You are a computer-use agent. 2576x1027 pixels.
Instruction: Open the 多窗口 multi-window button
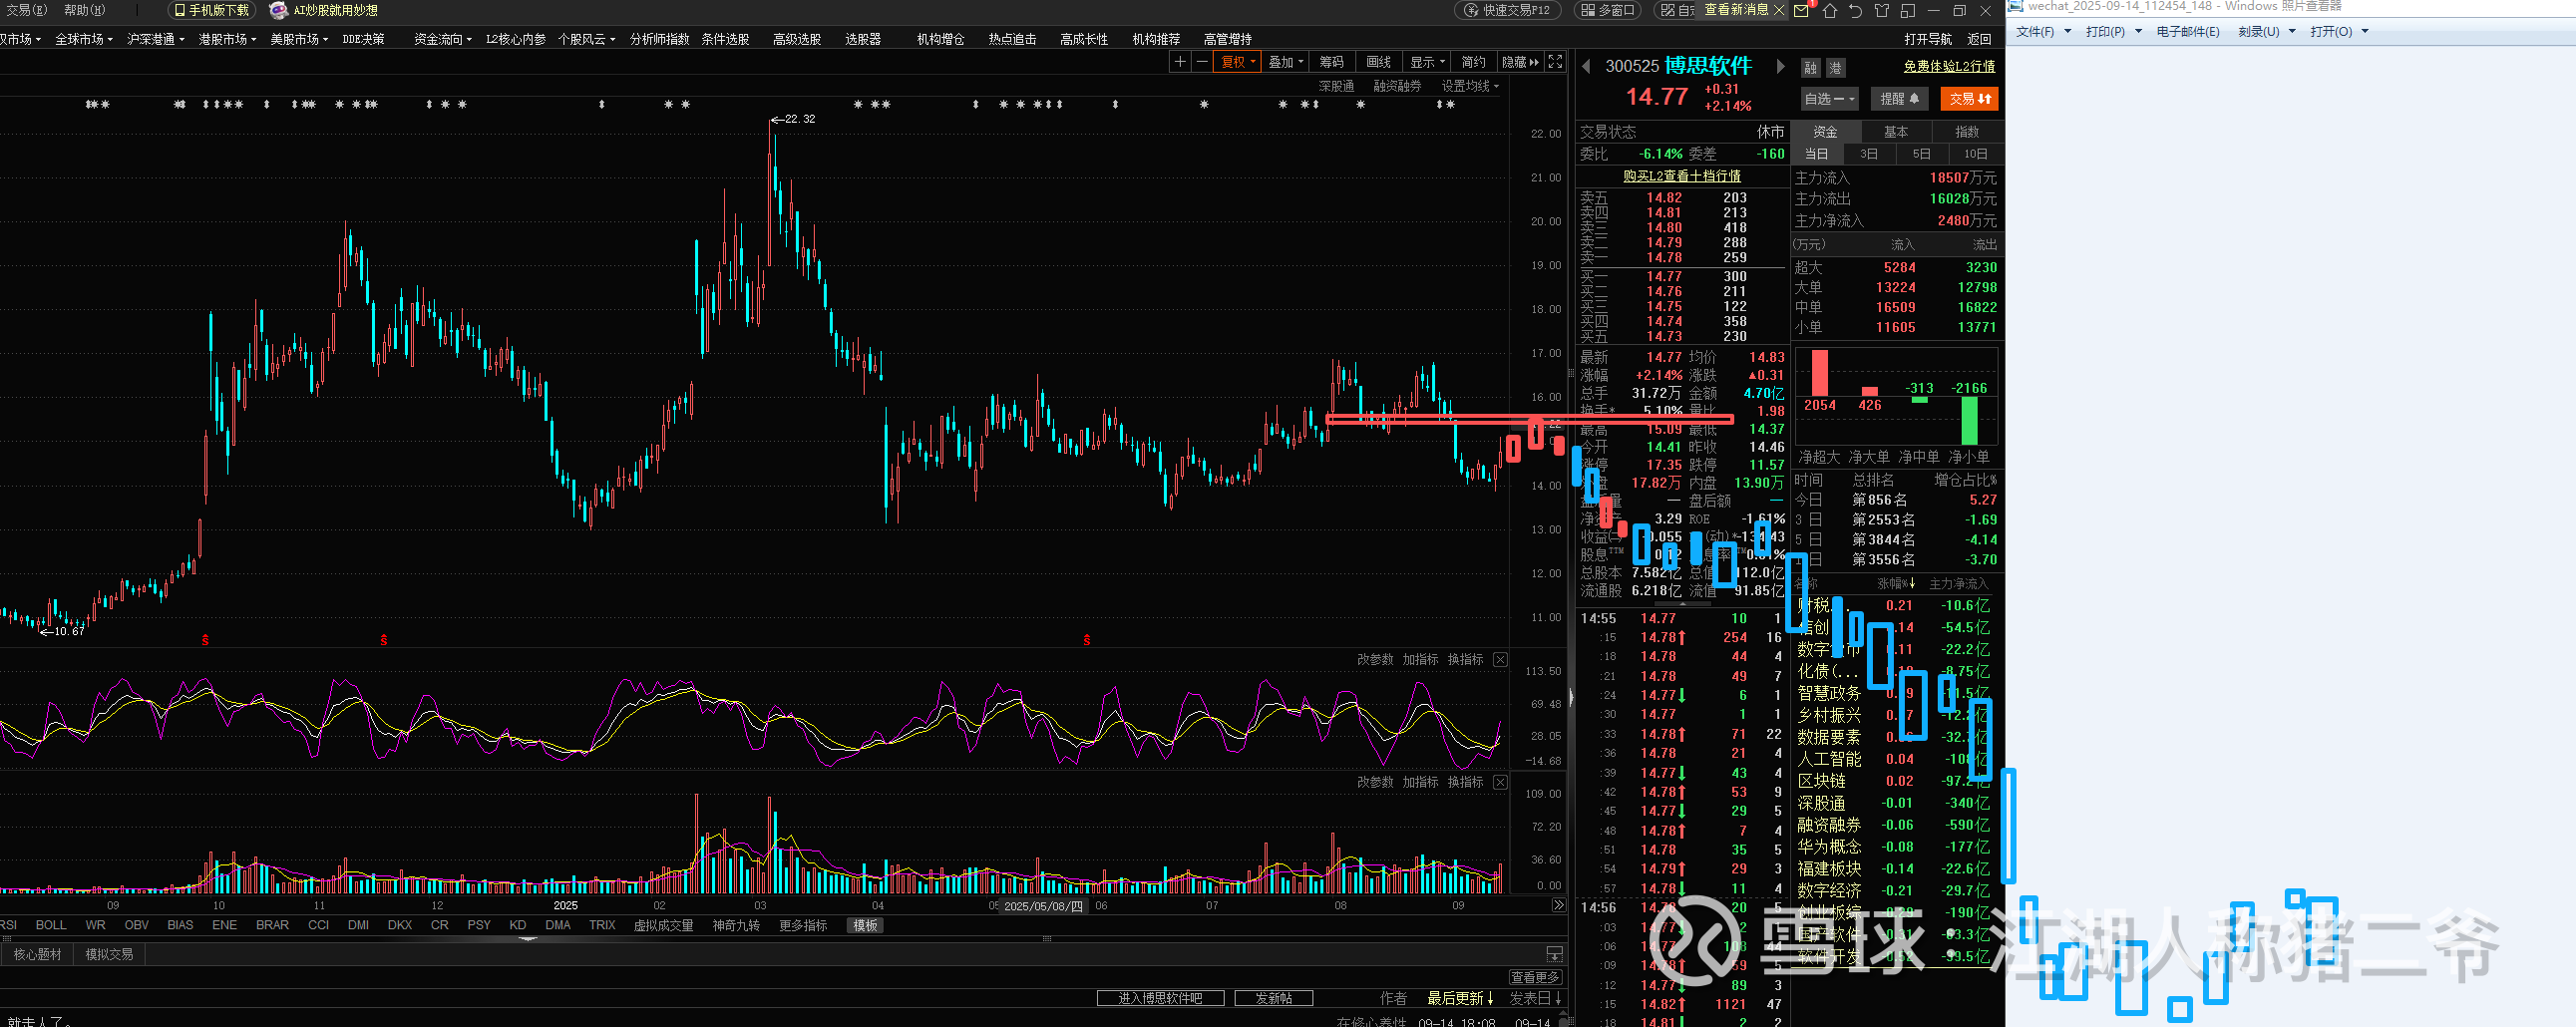click(1608, 10)
